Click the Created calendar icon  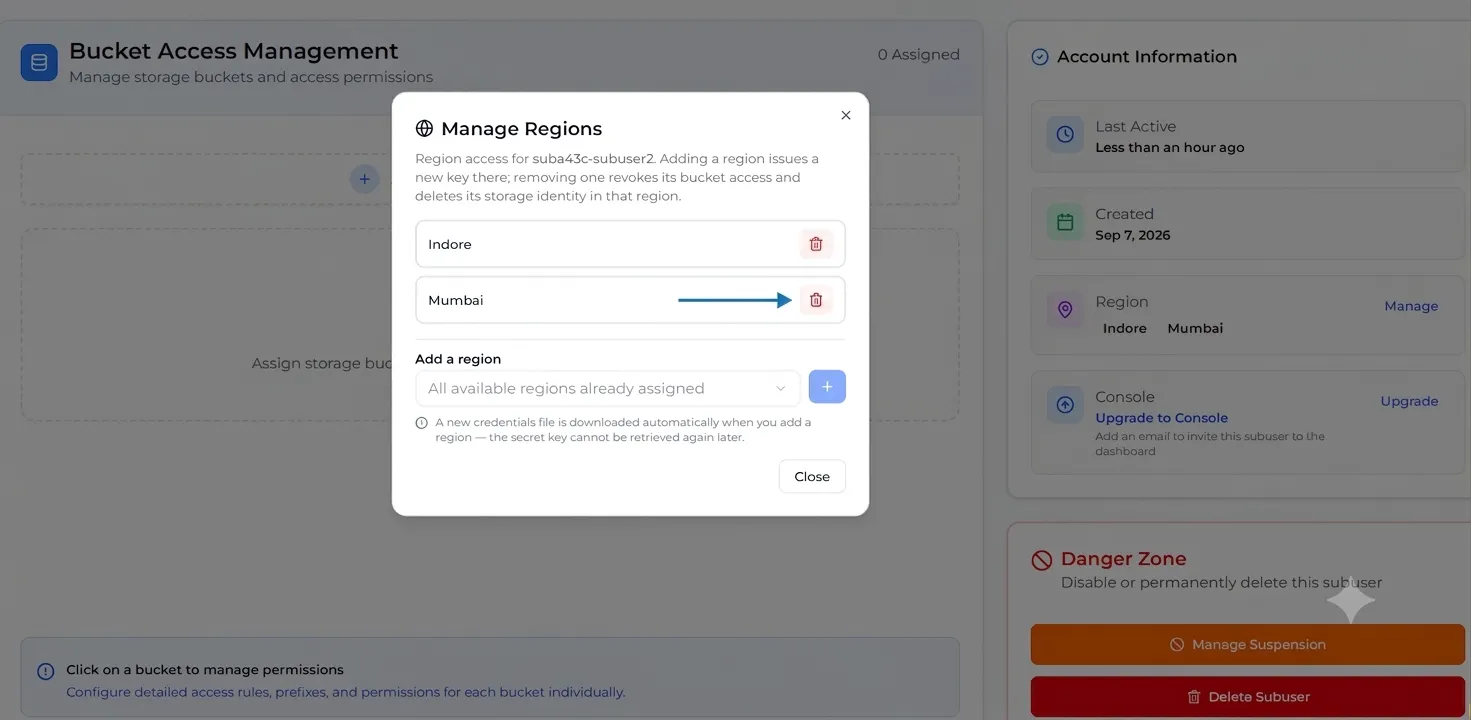click(x=1065, y=222)
